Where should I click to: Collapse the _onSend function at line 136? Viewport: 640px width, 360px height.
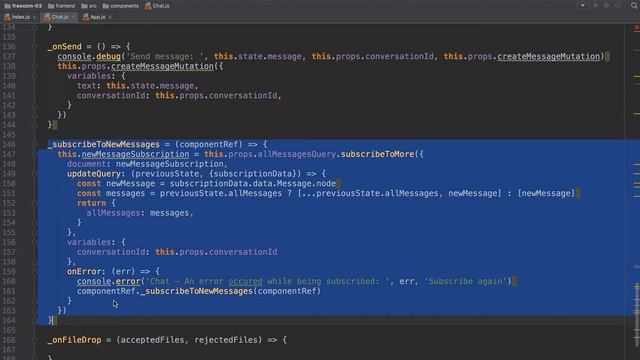pyautogui.click(x=35, y=47)
